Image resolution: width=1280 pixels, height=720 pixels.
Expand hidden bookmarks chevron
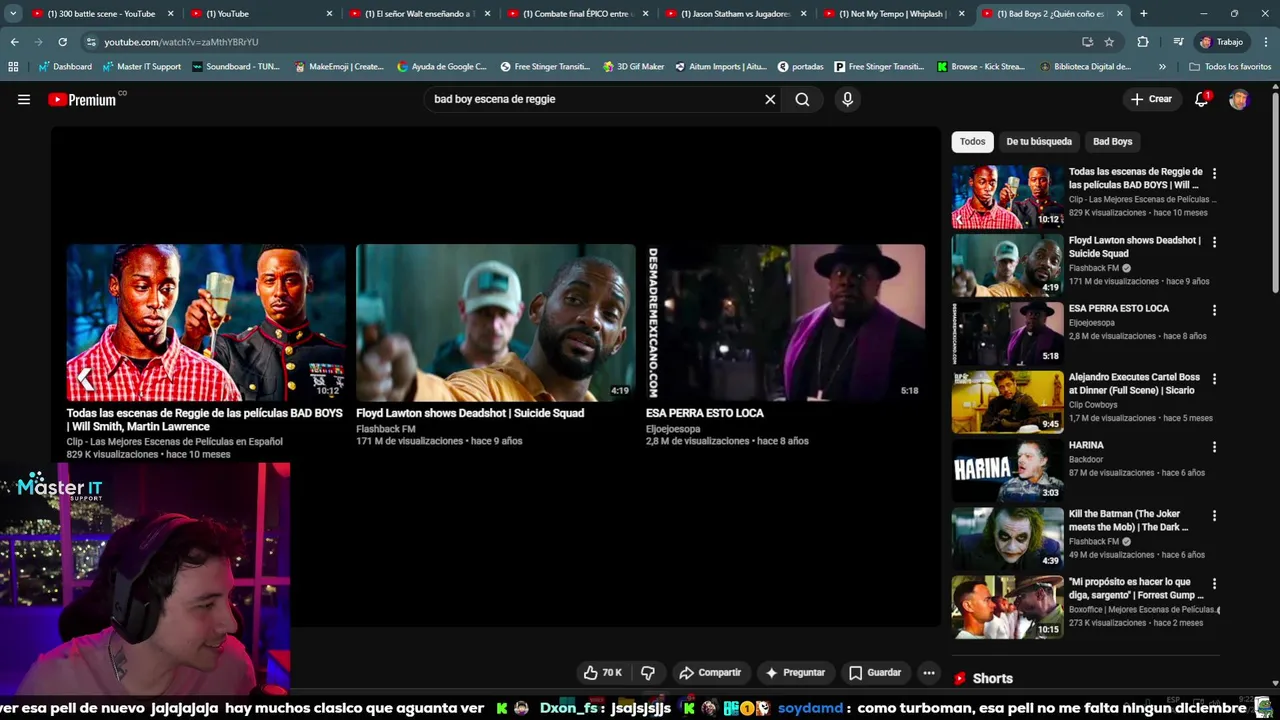[1162, 67]
